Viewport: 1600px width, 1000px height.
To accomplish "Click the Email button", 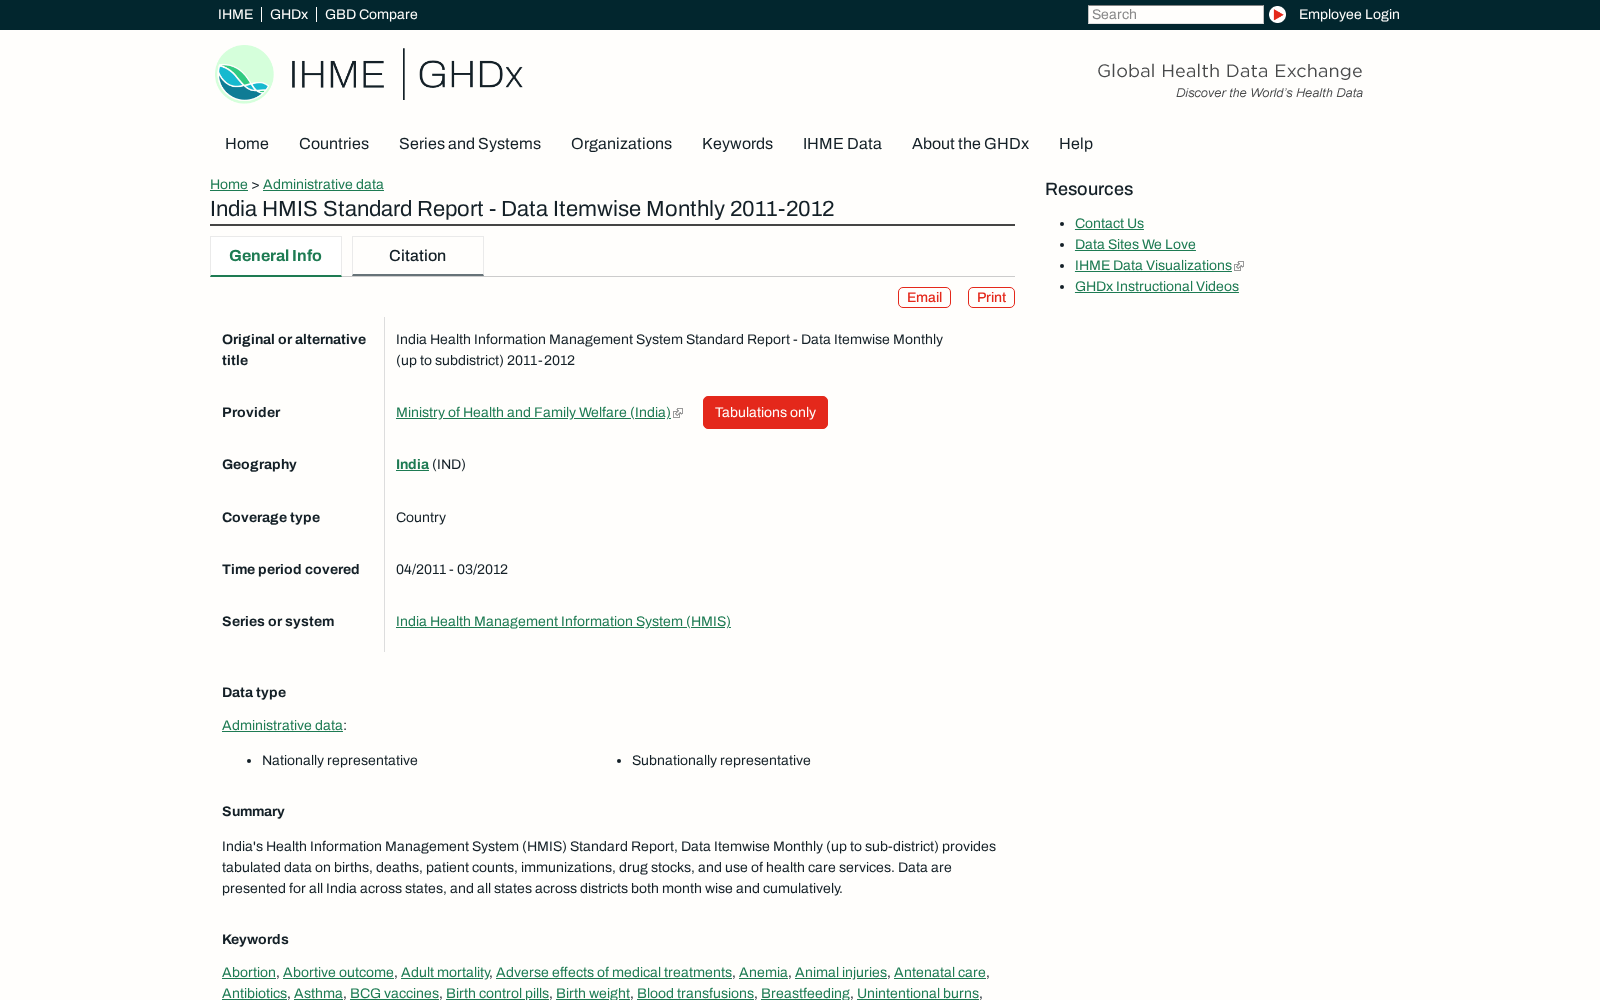I will coord(924,297).
